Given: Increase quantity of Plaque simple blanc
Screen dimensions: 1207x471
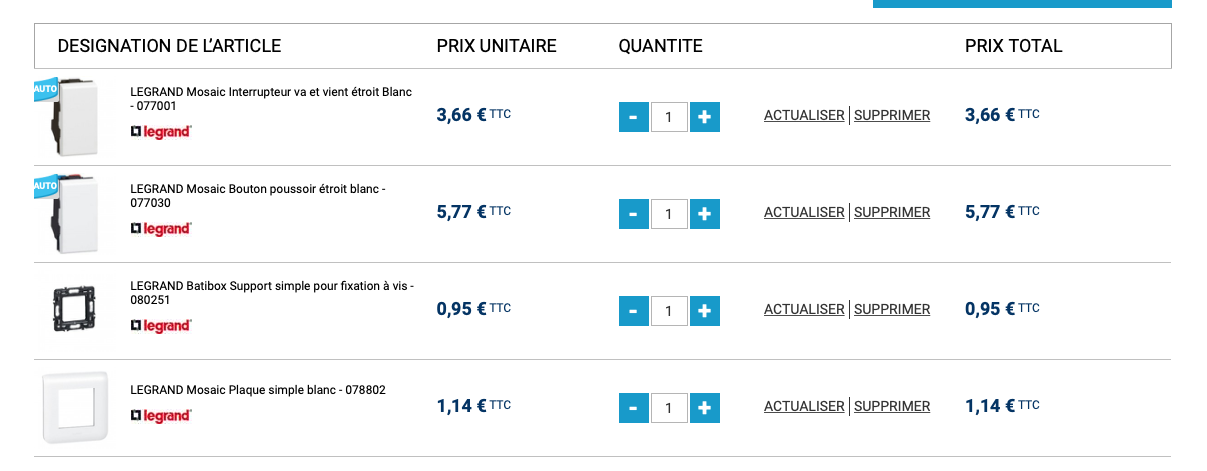Looking at the screenshot, I should 704,408.
